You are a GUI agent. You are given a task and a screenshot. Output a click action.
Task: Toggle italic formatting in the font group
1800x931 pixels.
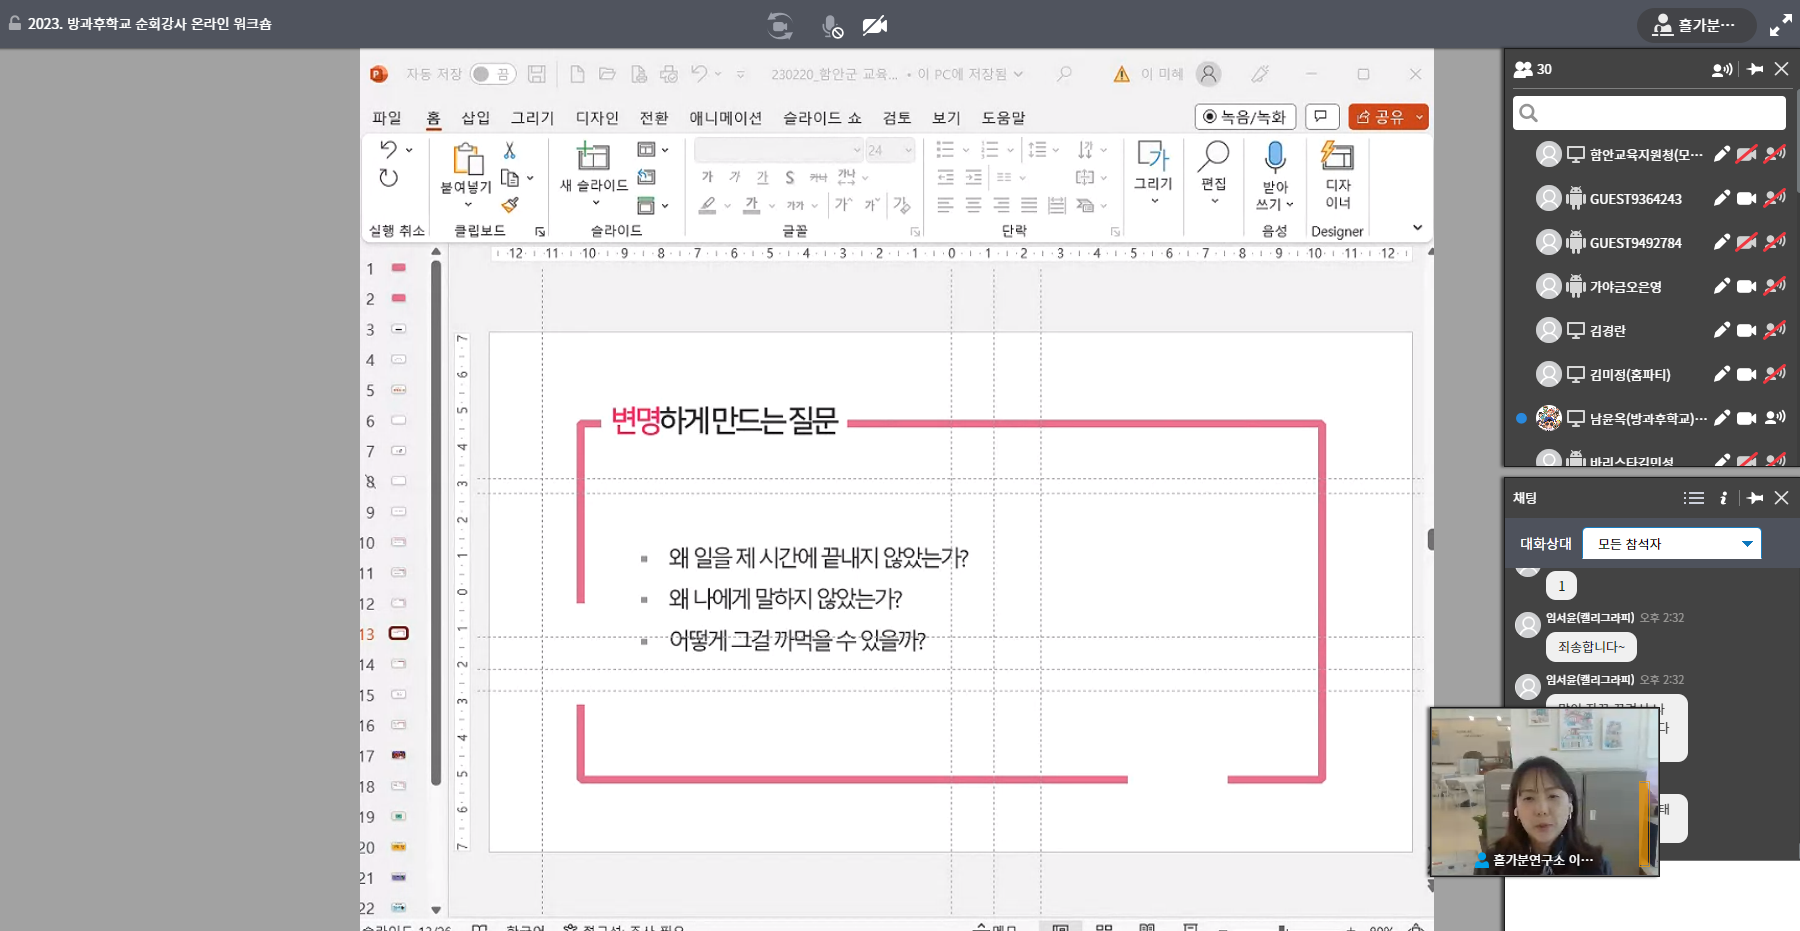click(735, 177)
